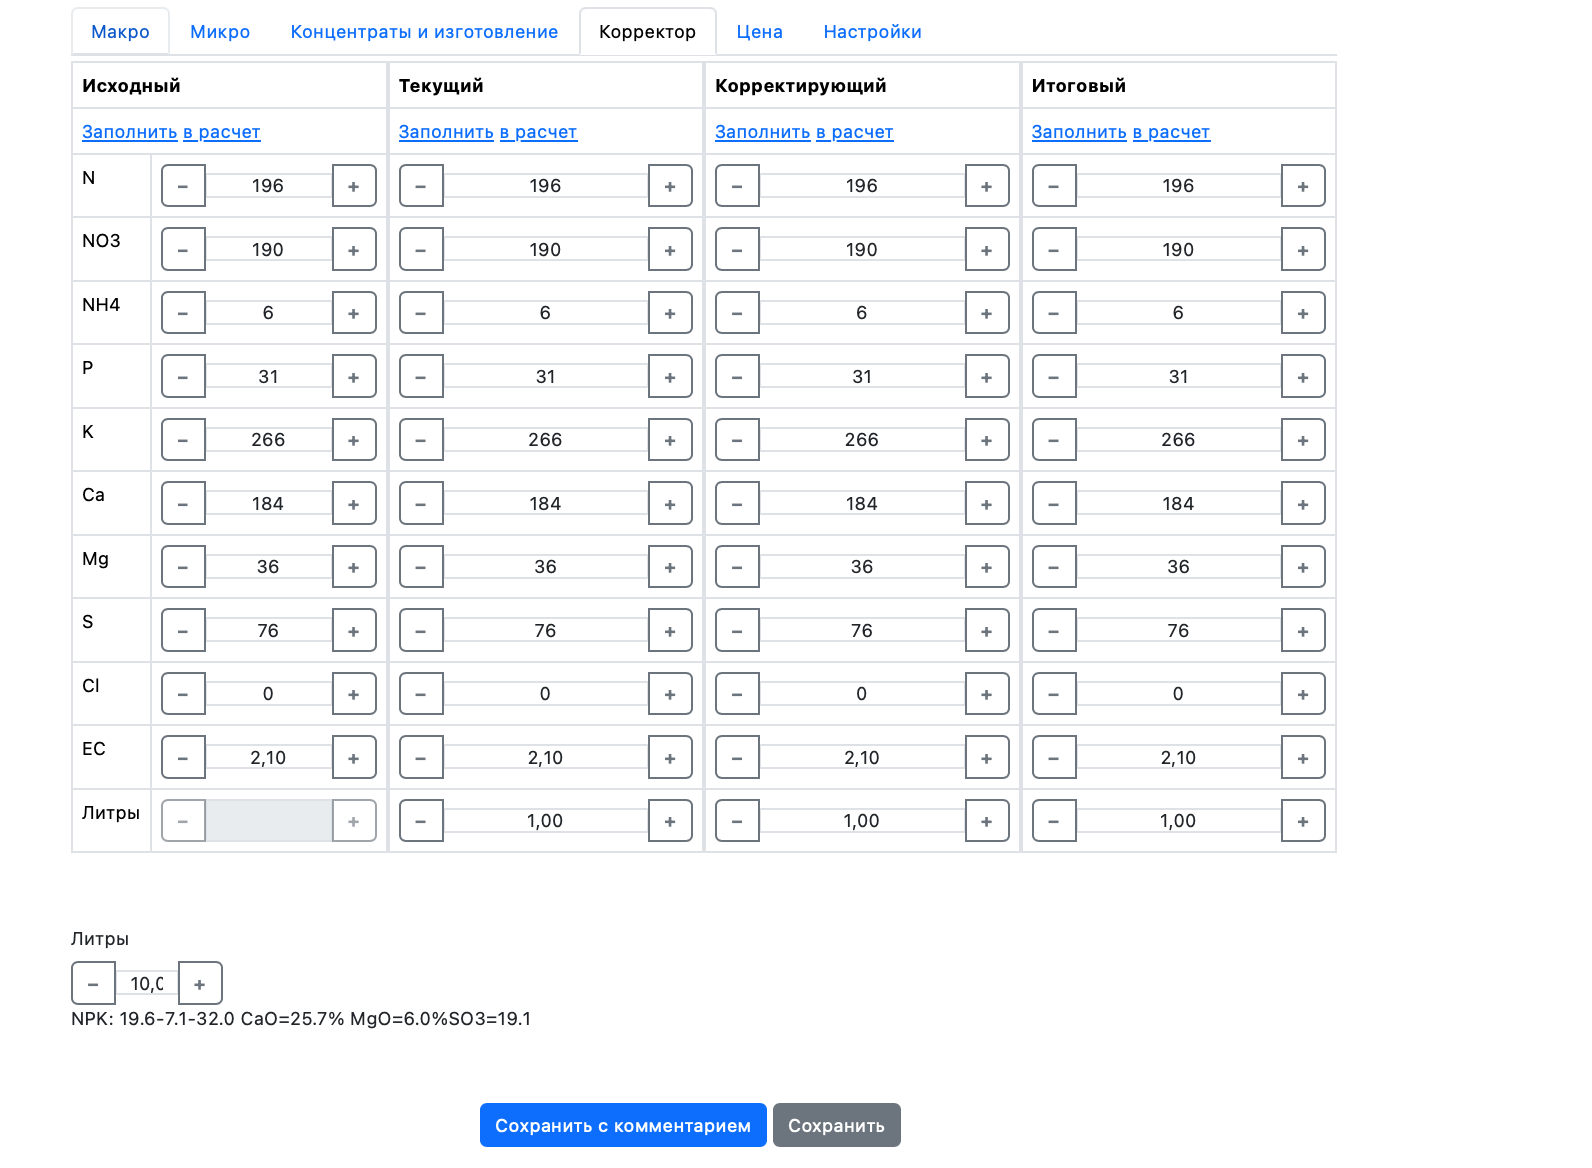Click the gray Сохранить button

click(x=836, y=1125)
